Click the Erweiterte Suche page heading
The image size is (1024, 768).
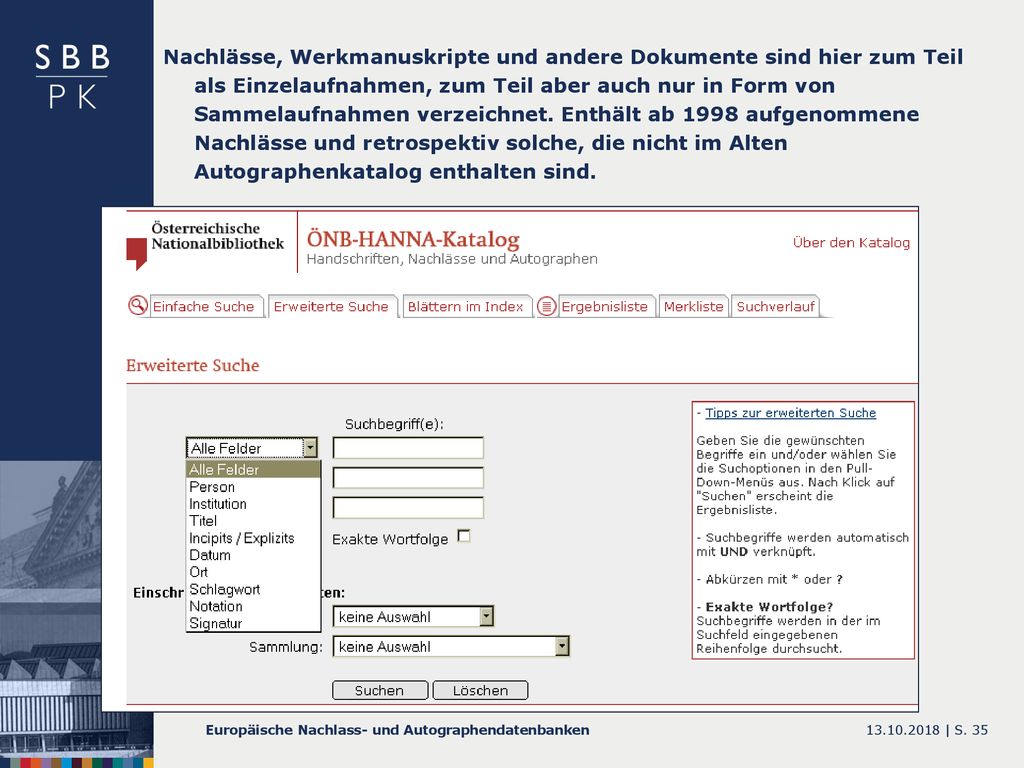193,365
